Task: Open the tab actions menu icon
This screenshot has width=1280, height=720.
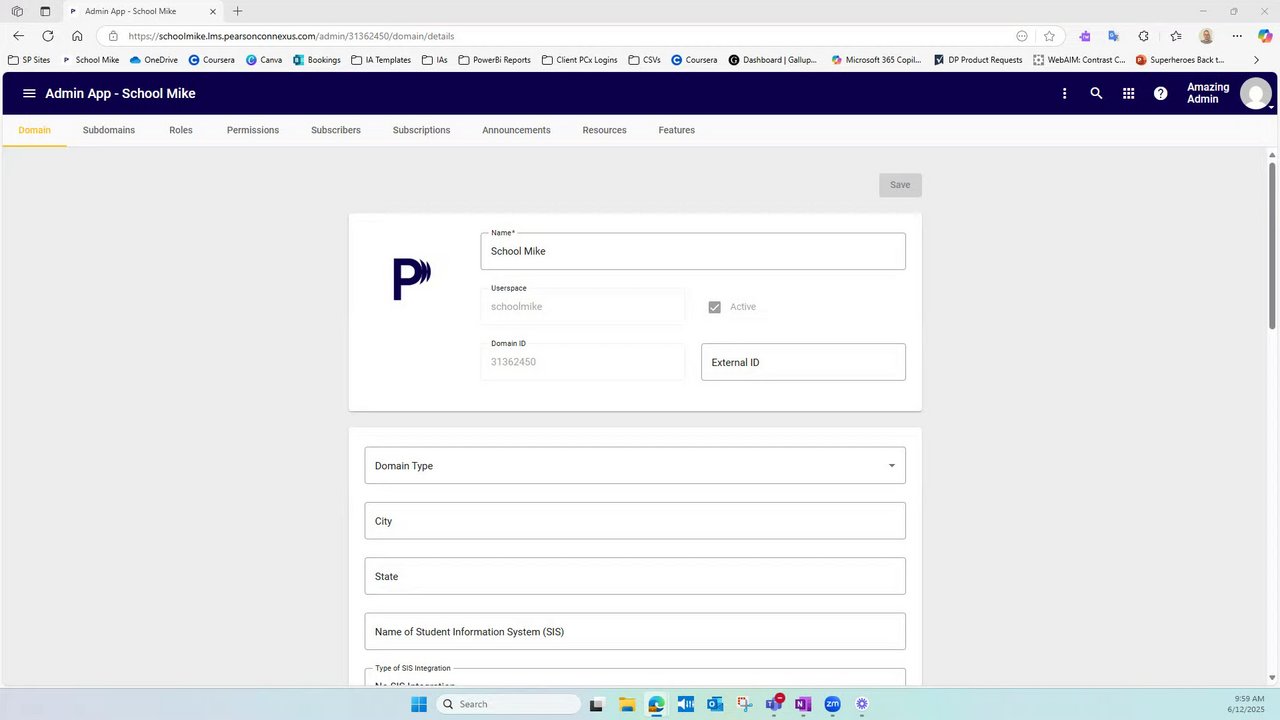Action: (x=45, y=11)
